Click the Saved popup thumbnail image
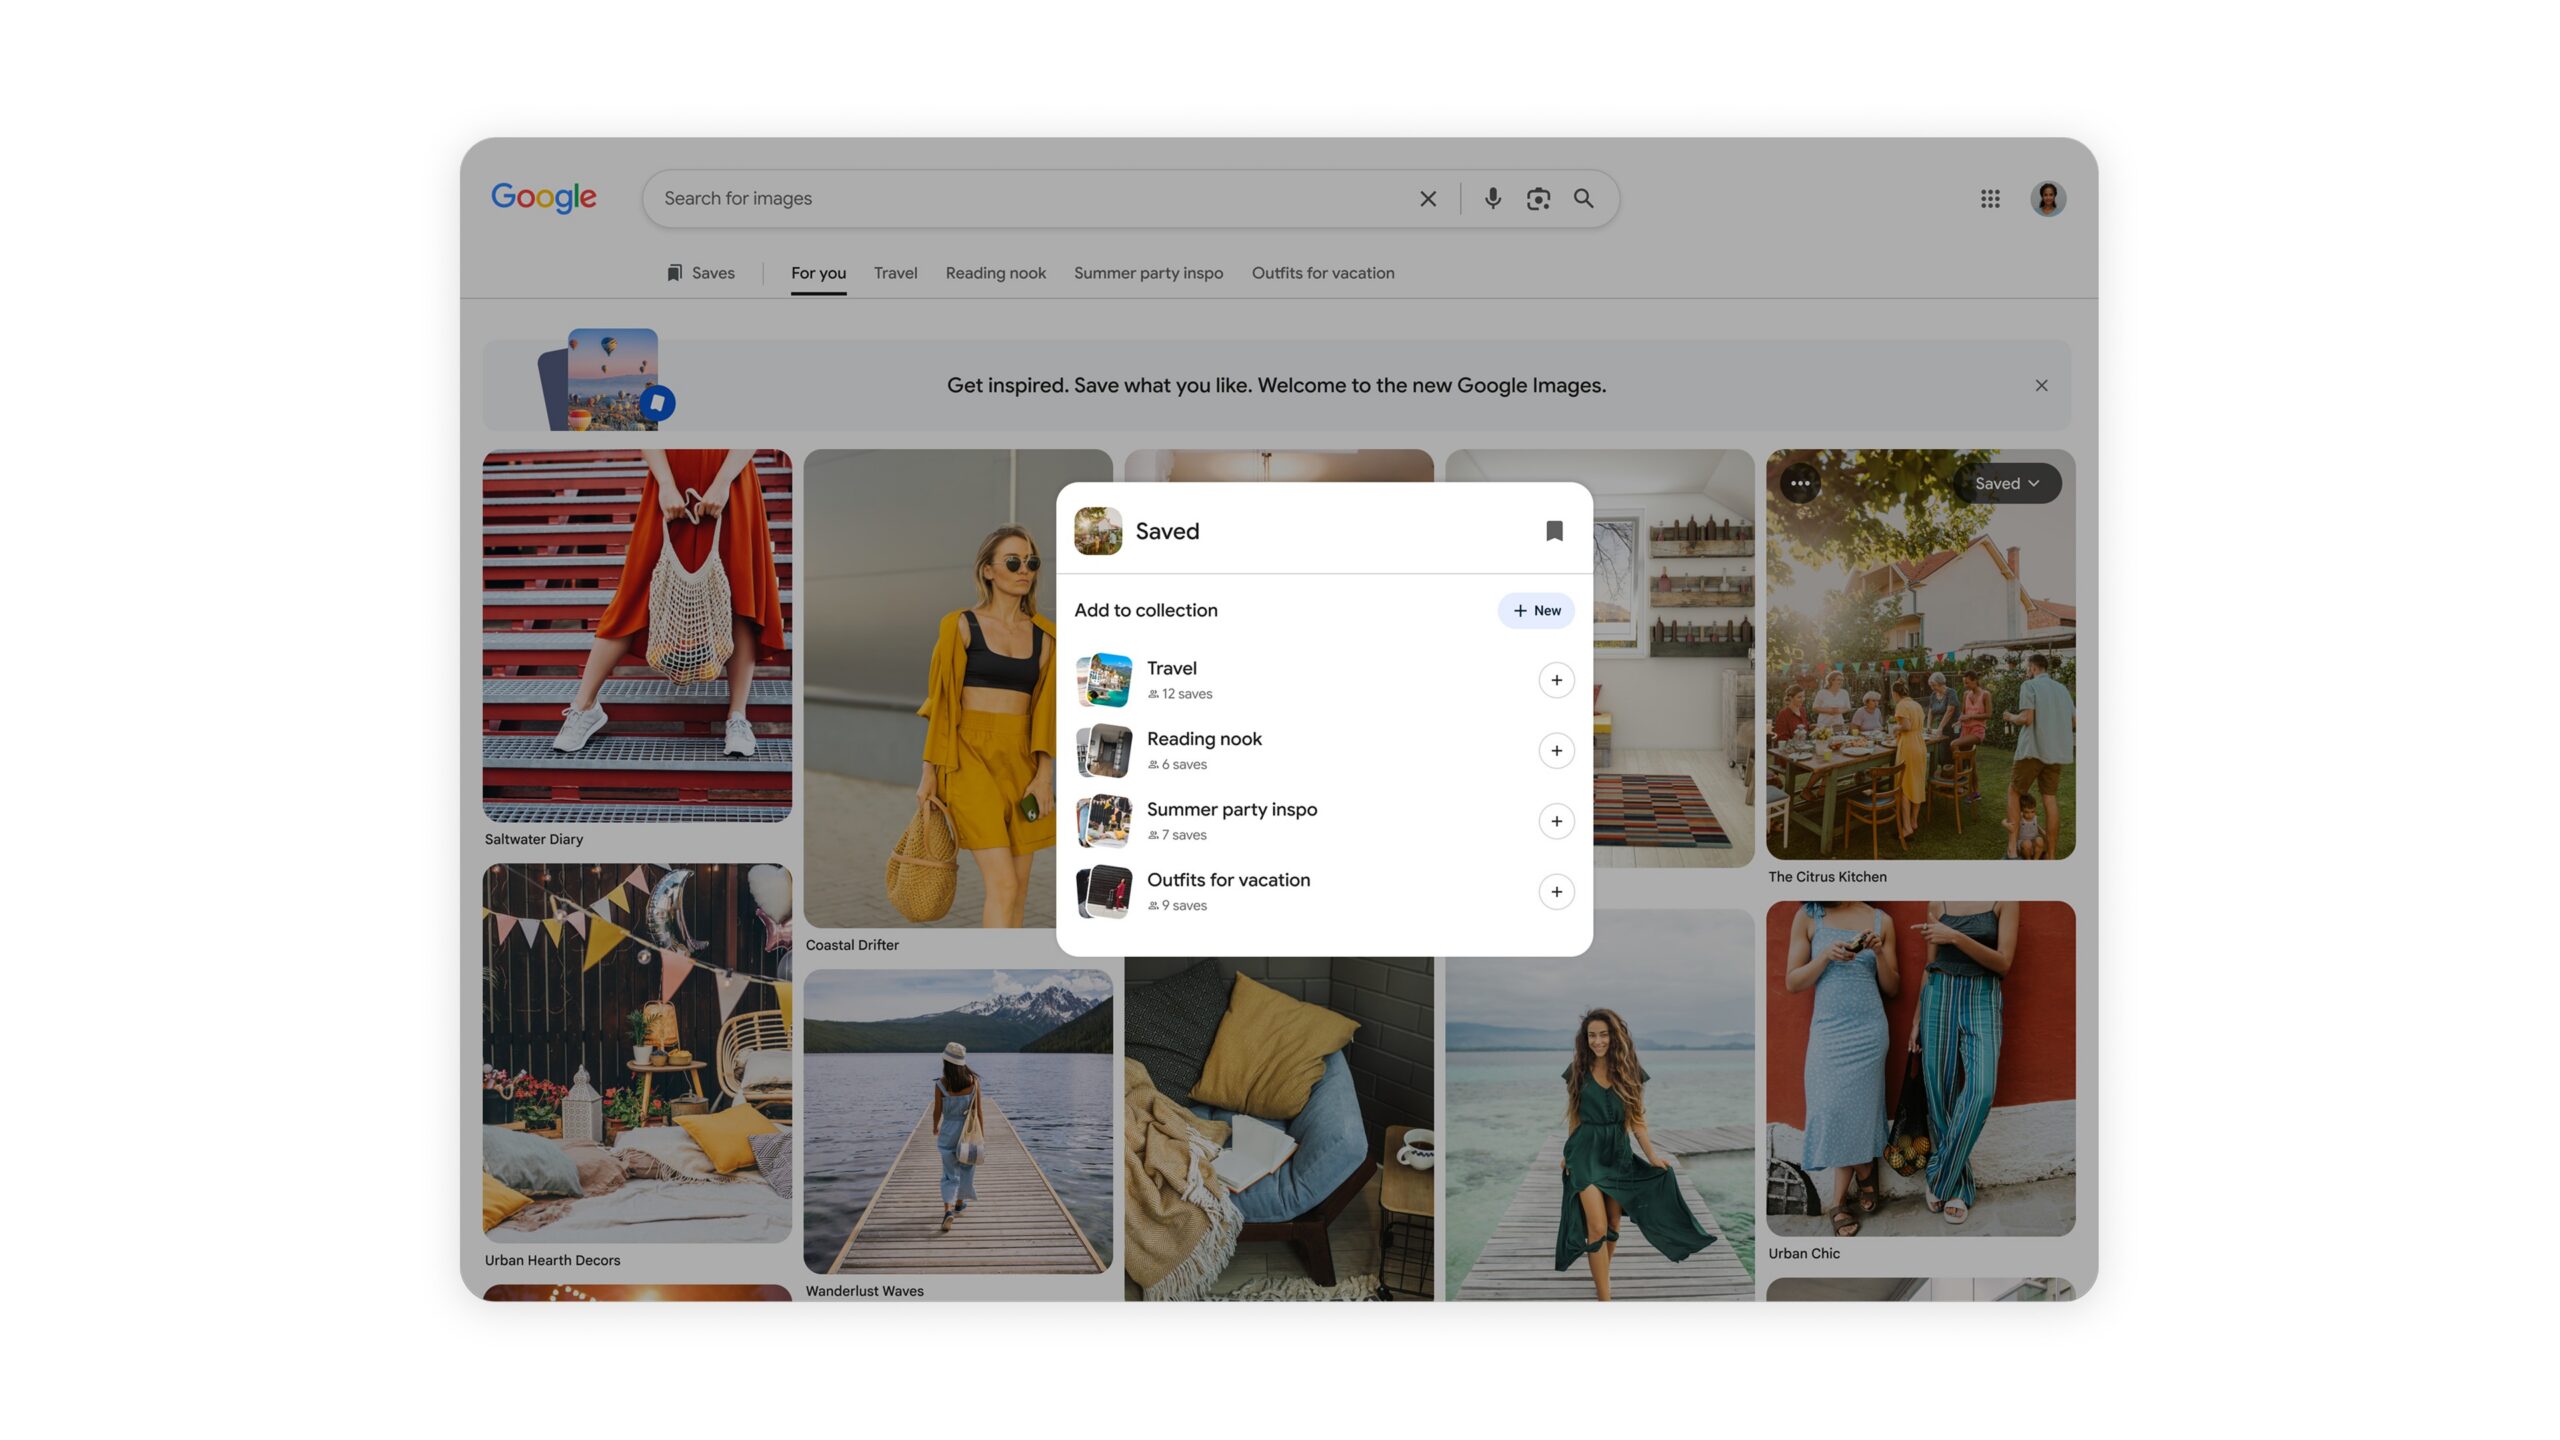 coord(1098,531)
